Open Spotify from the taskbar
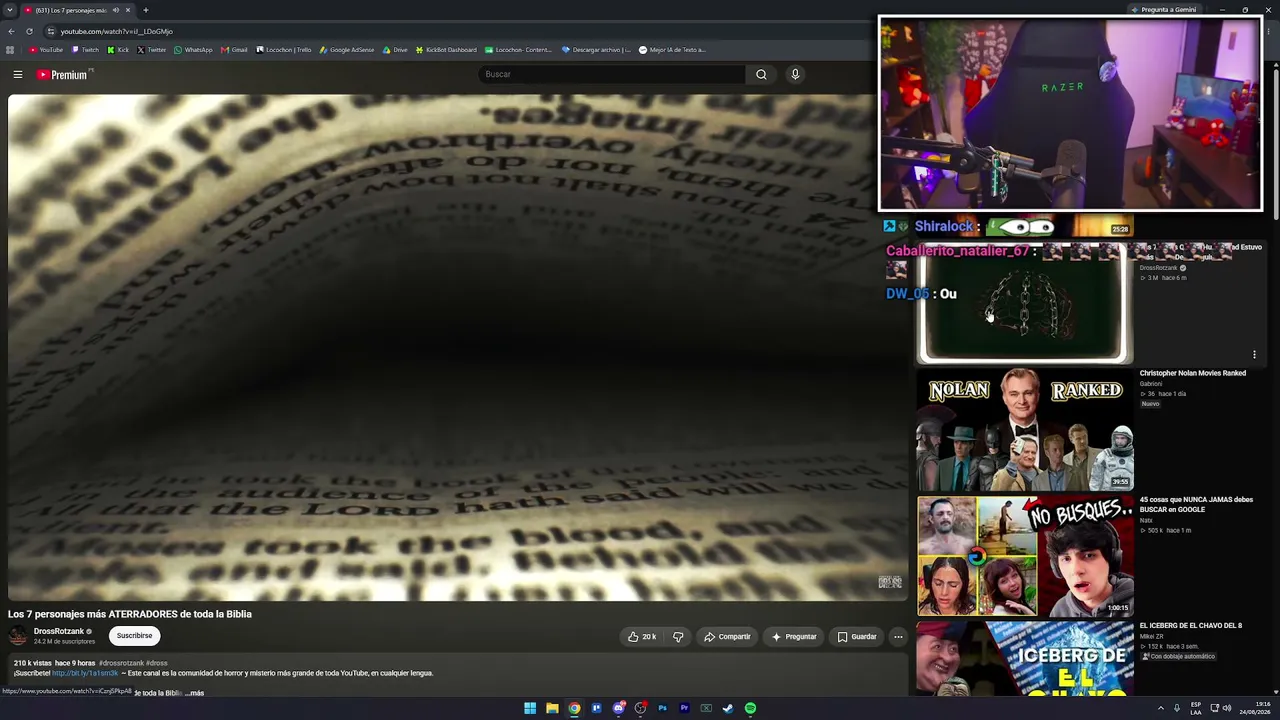The width and height of the screenshot is (1280, 720). tap(750, 708)
